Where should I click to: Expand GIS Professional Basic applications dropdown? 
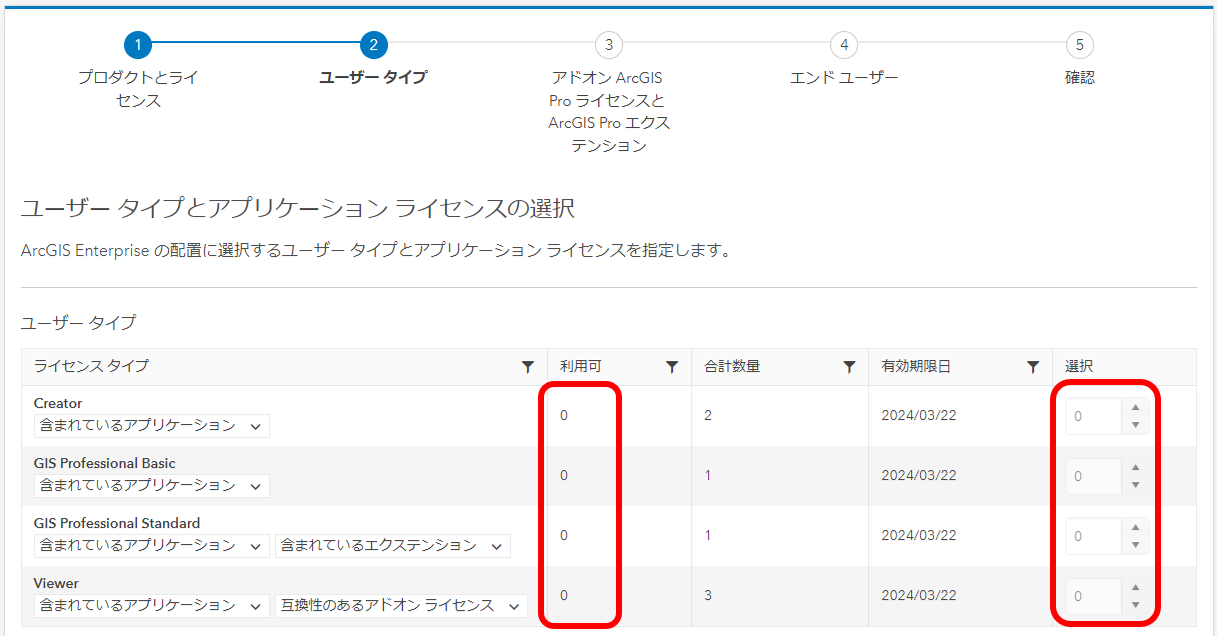pos(152,486)
